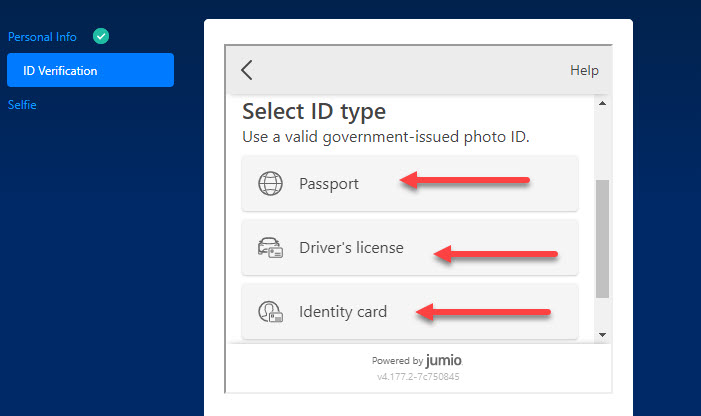
Task: Open the Help link
Action: point(584,70)
